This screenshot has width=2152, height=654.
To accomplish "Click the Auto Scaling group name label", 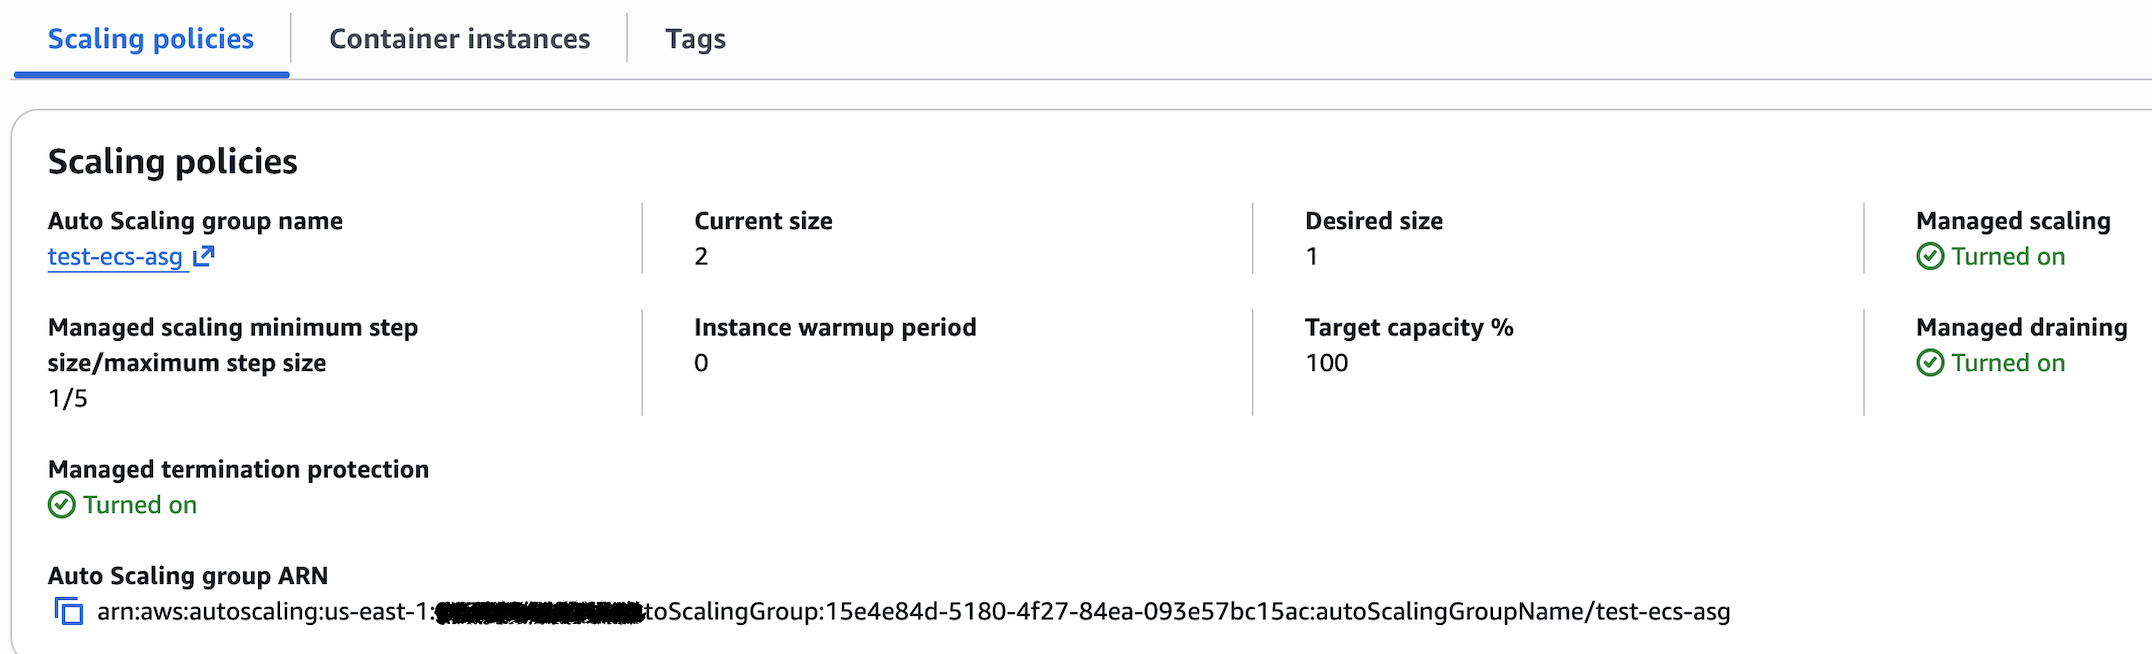I will tap(195, 221).
